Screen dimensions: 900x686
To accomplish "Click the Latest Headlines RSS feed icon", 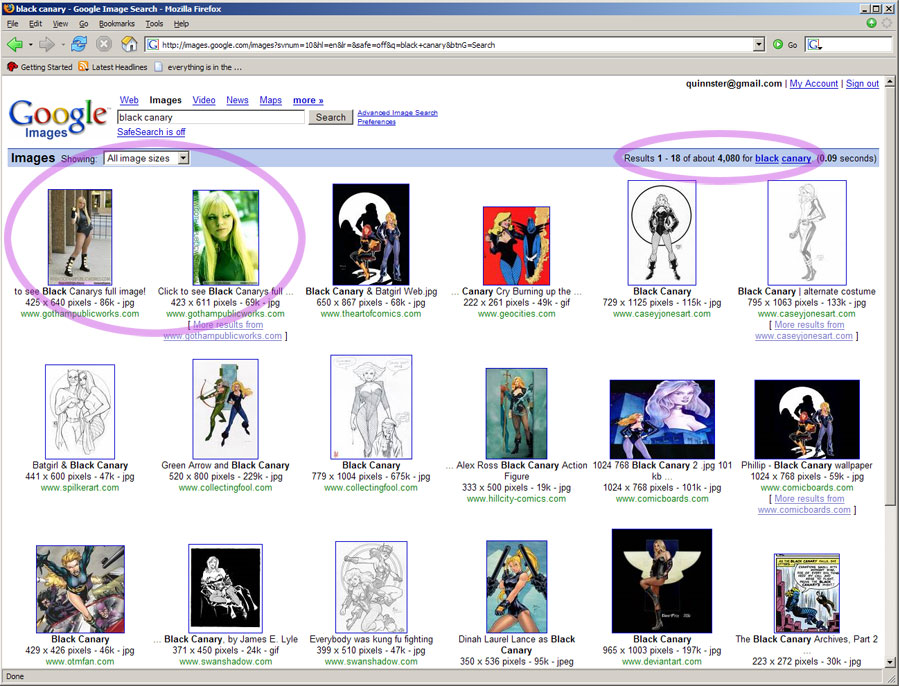I will [x=84, y=67].
